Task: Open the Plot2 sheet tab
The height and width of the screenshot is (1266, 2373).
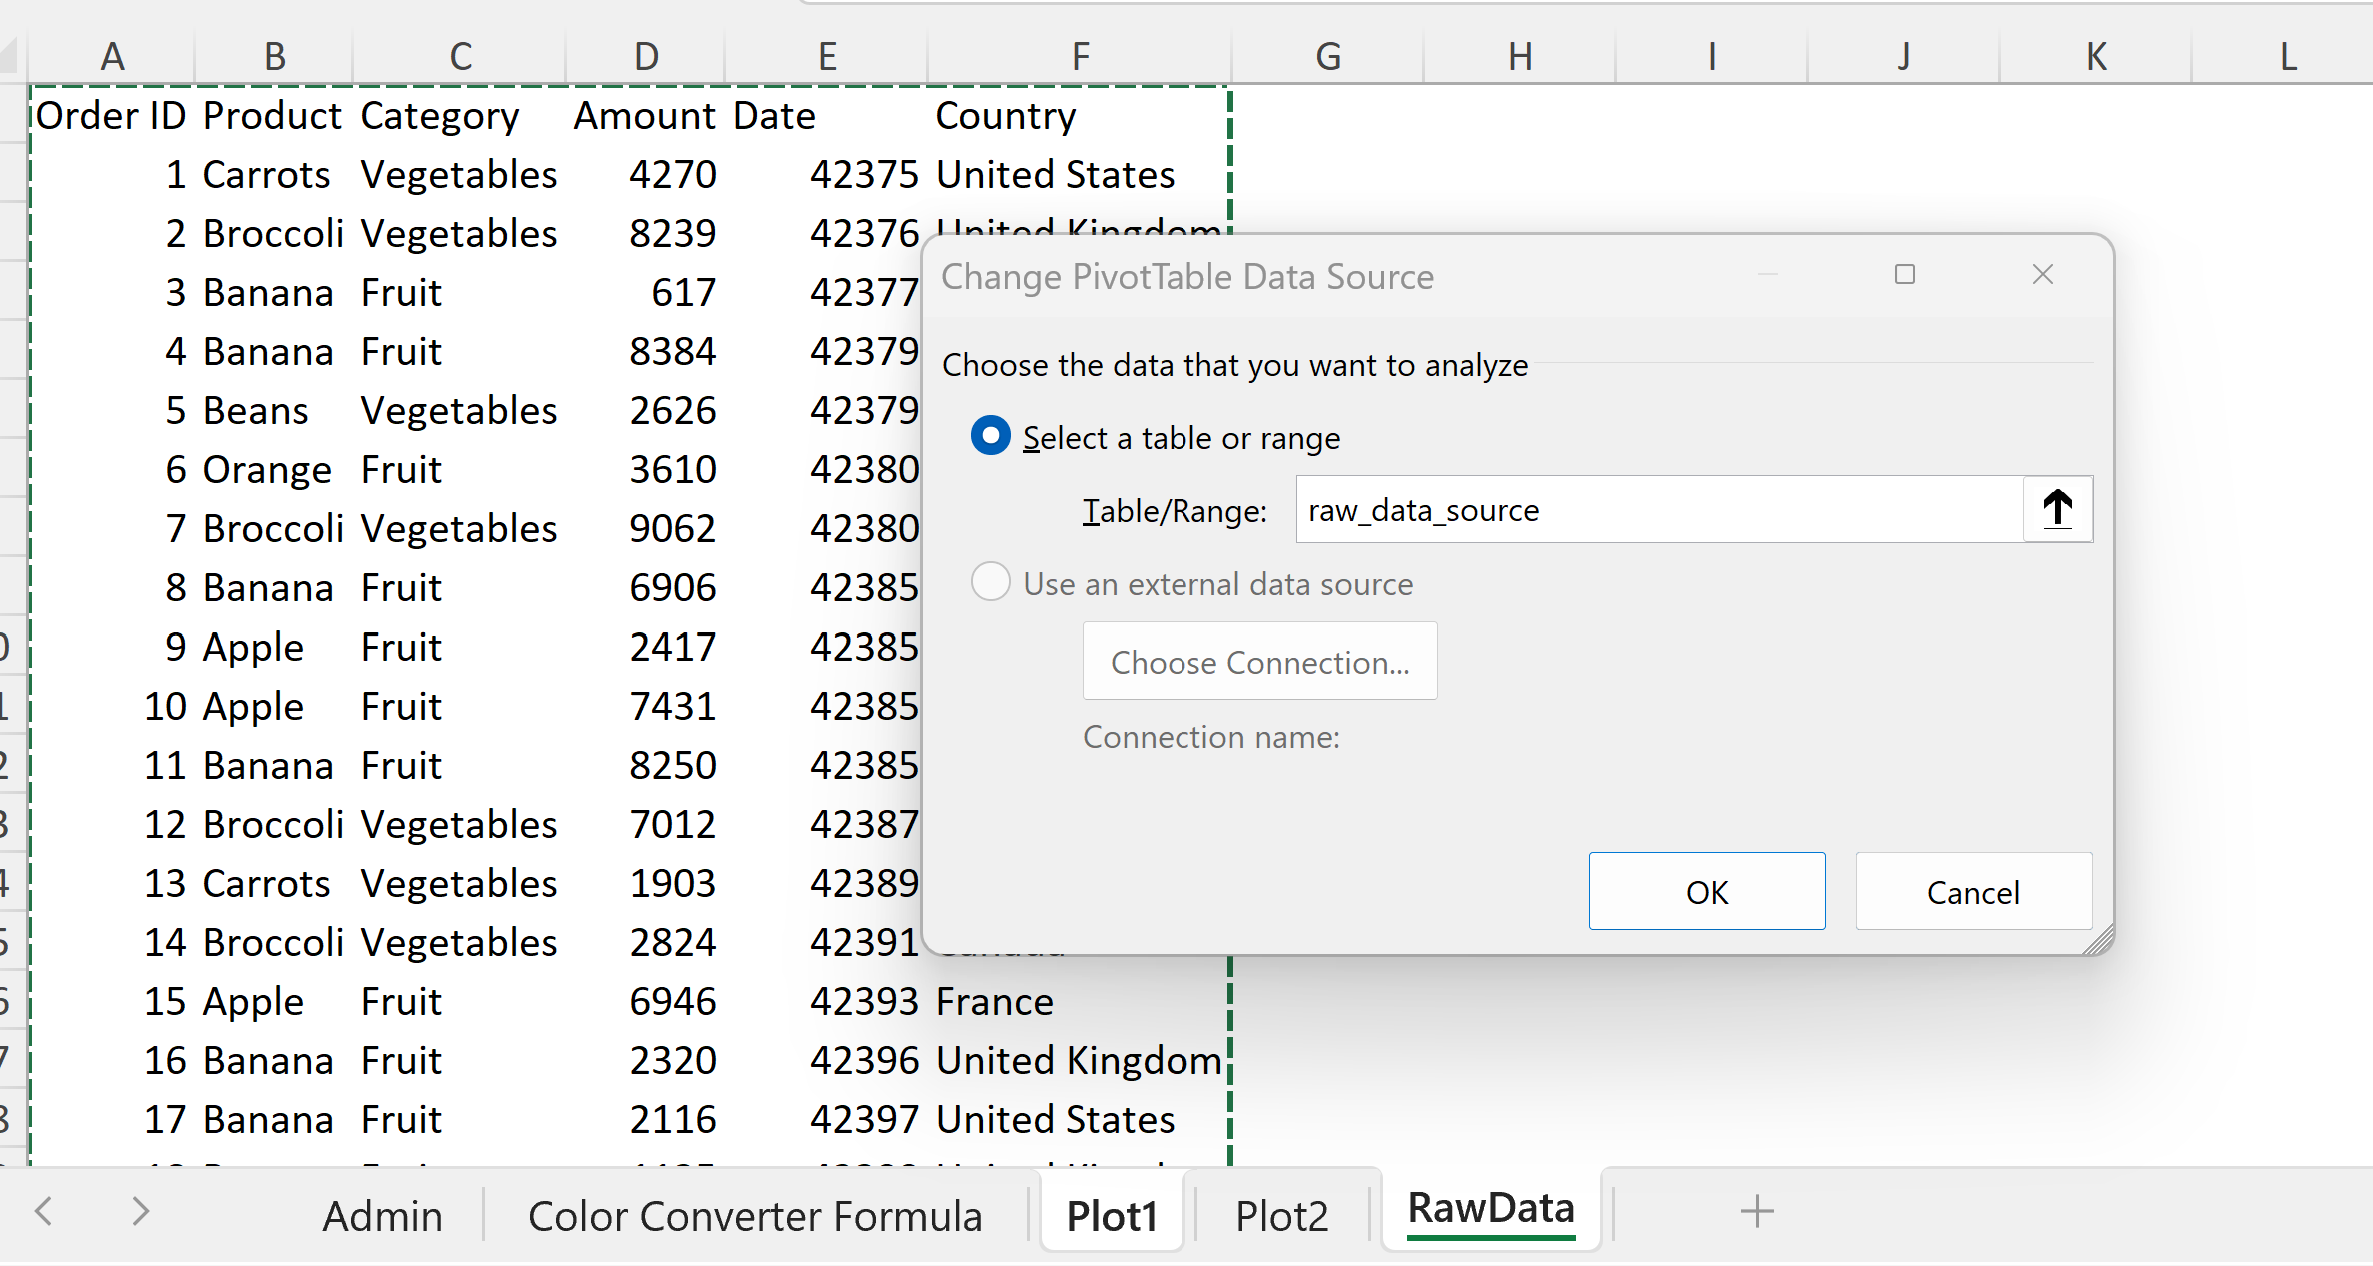Action: coord(1281,1216)
